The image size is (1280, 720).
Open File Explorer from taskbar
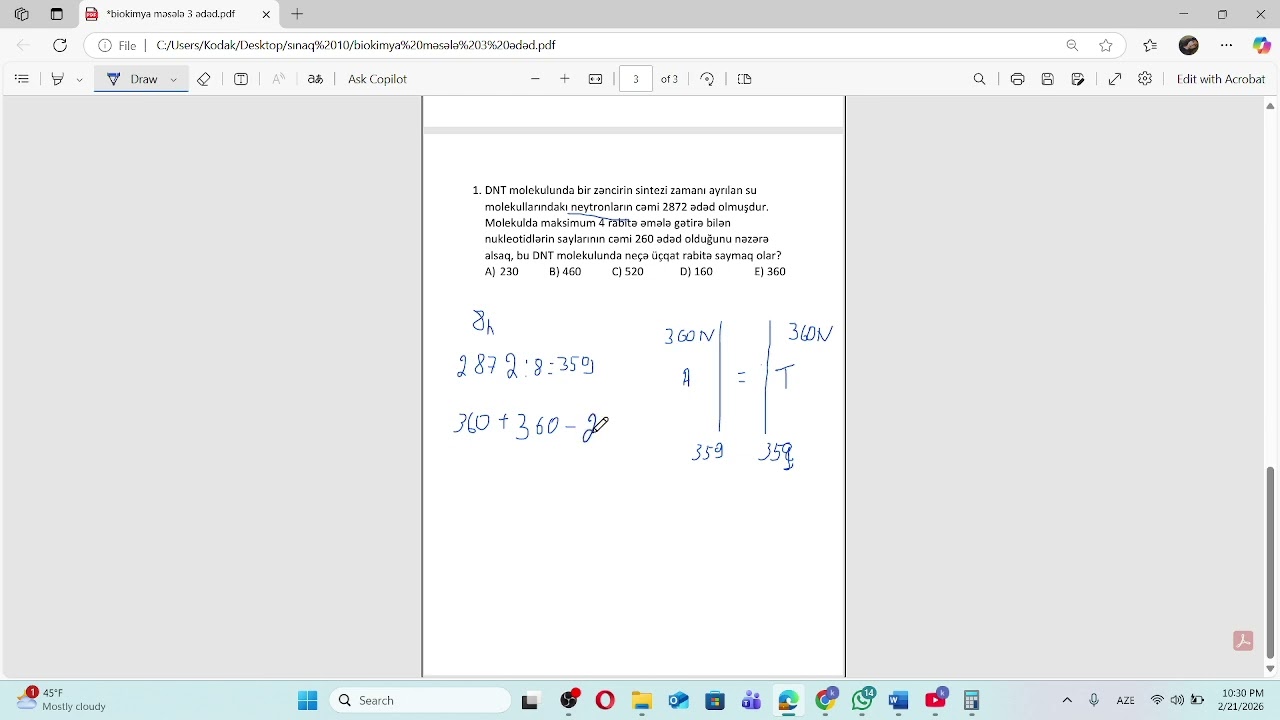click(x=642, y=701)
